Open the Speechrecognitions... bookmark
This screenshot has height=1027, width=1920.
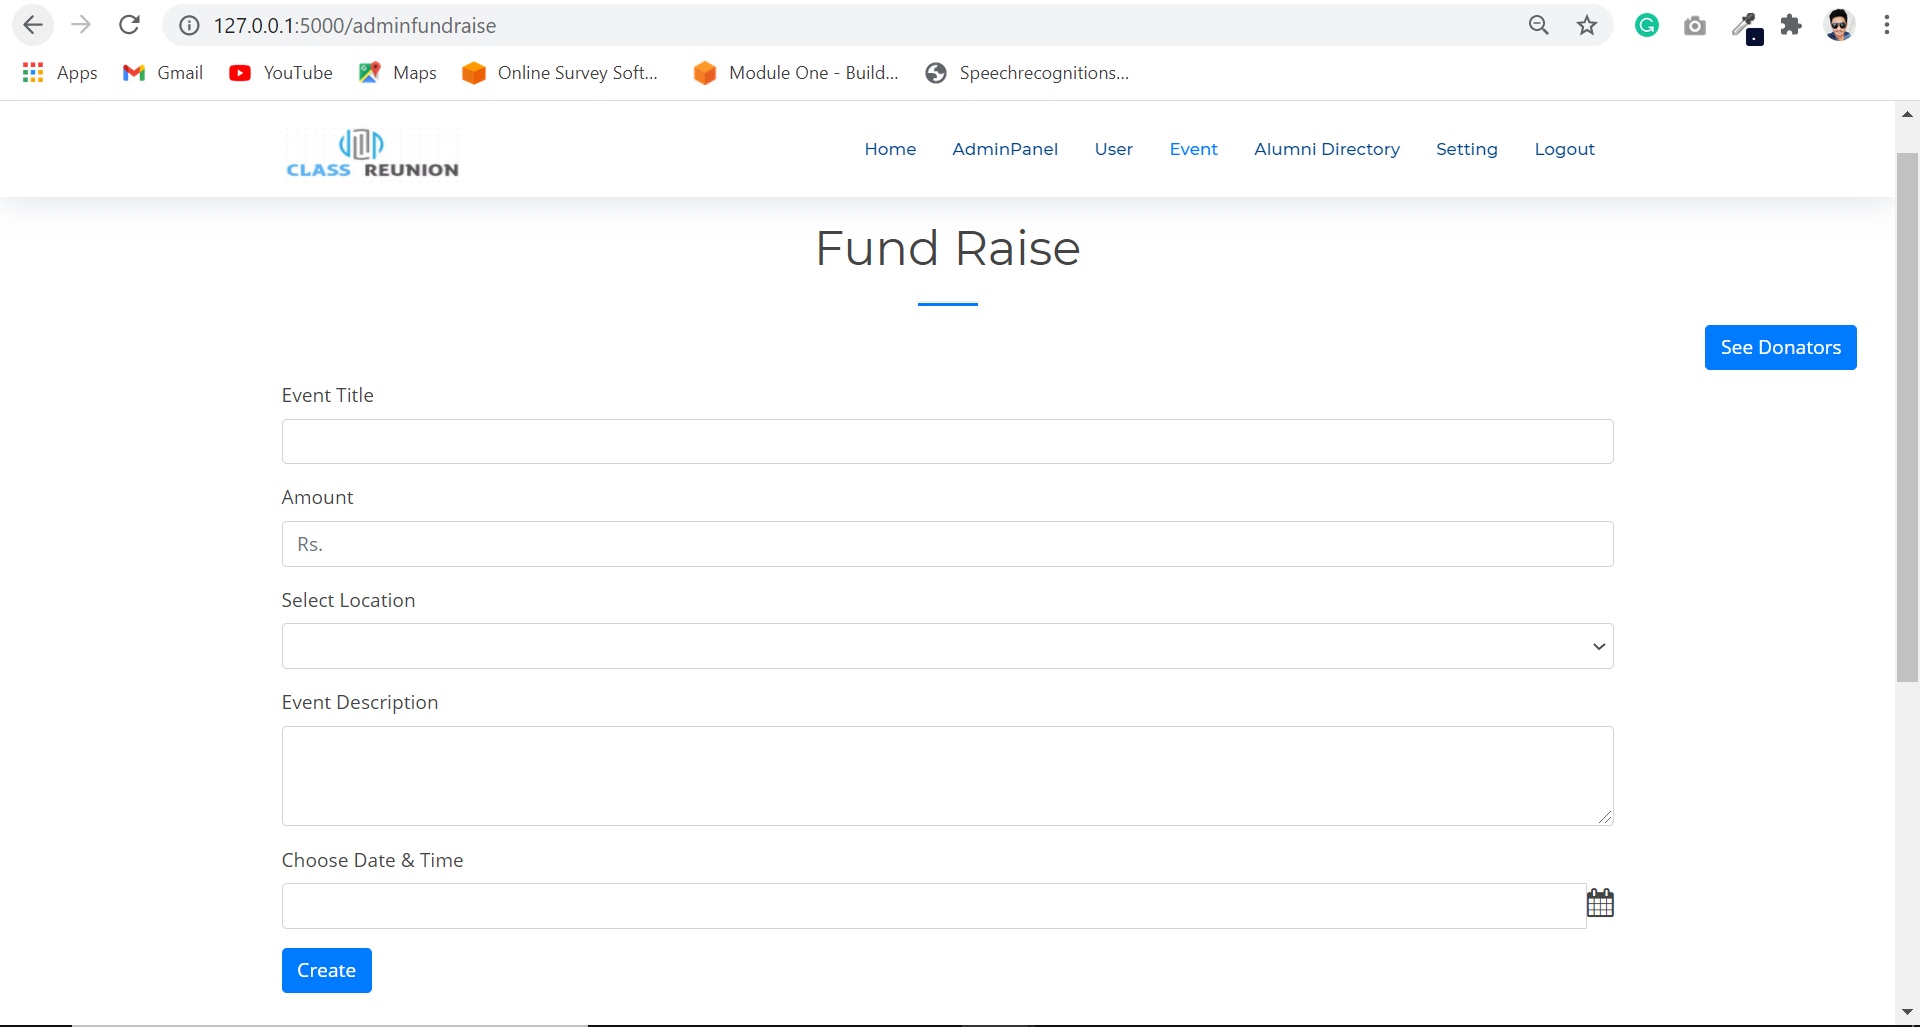pyautogui.click(x=1027, y=73)
